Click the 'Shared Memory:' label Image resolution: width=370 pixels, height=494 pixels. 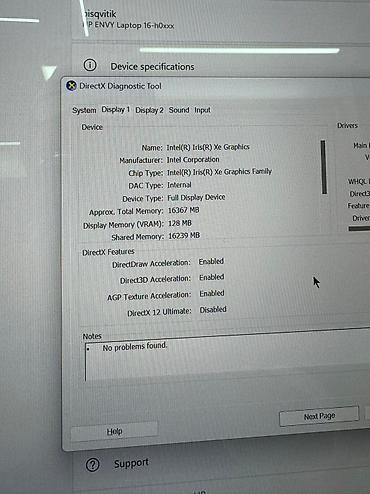point(138,237)
